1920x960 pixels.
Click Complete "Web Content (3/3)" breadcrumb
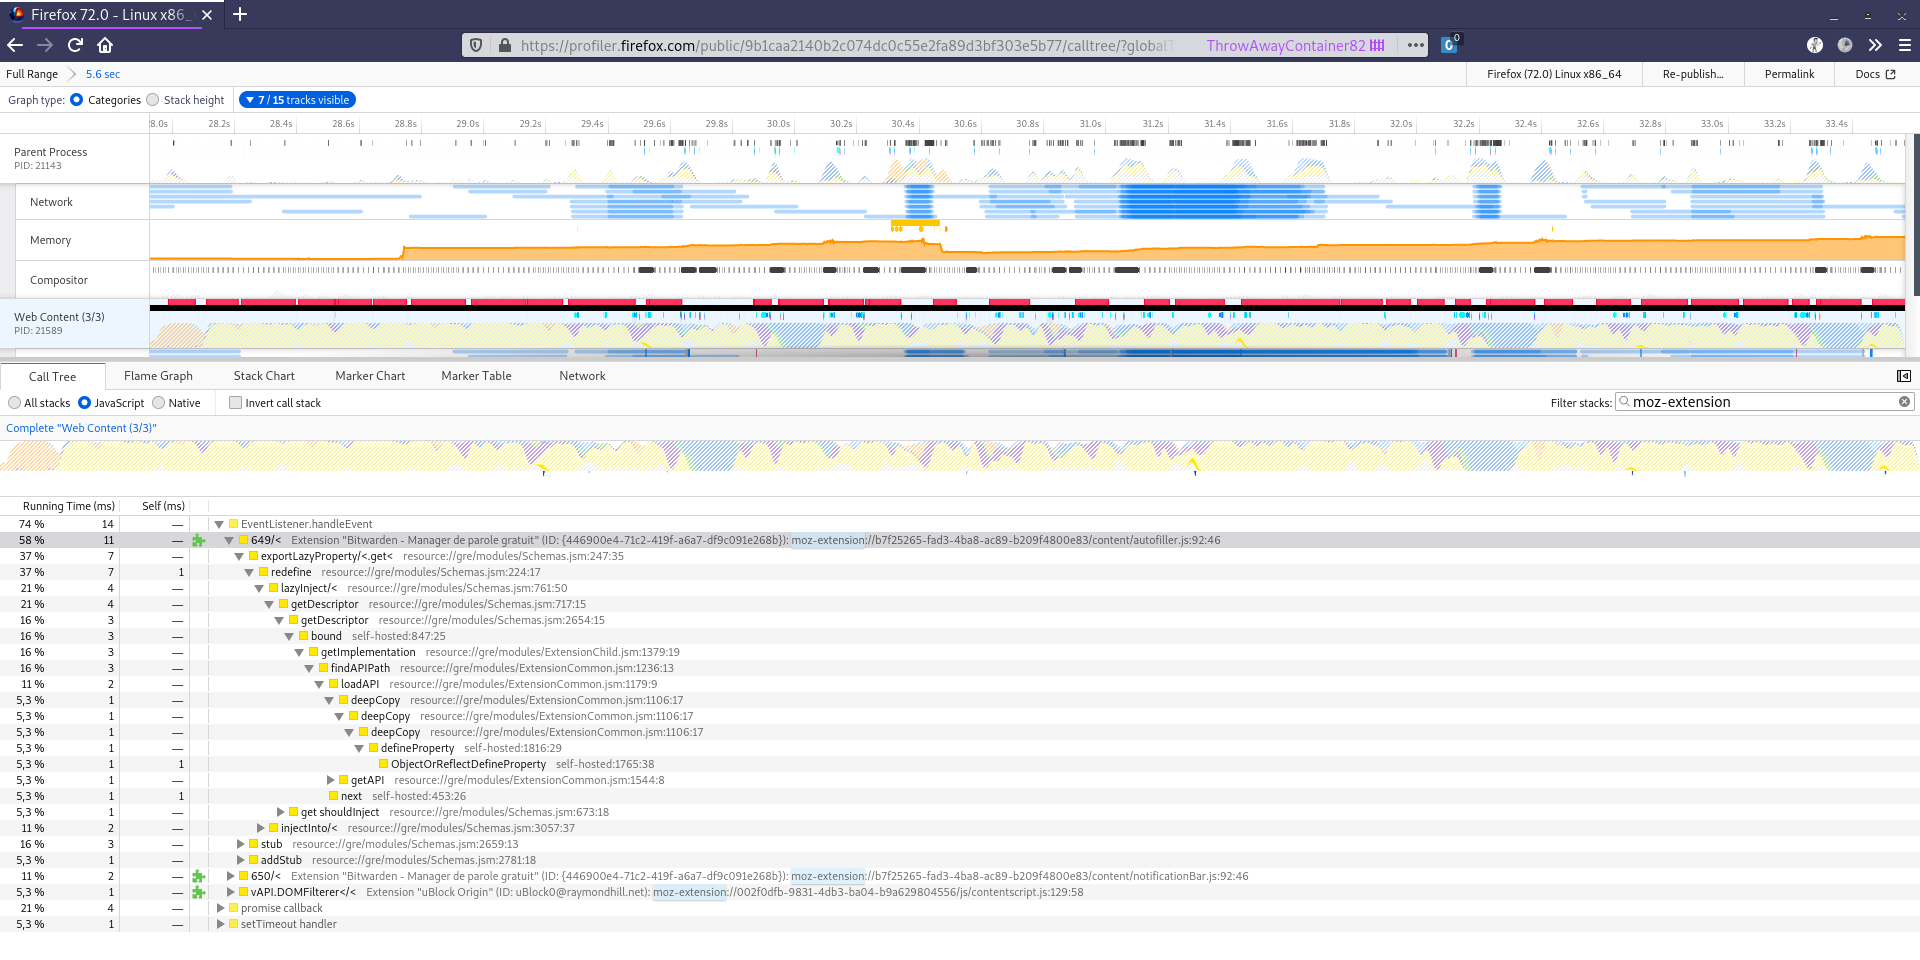pos(81,428)
